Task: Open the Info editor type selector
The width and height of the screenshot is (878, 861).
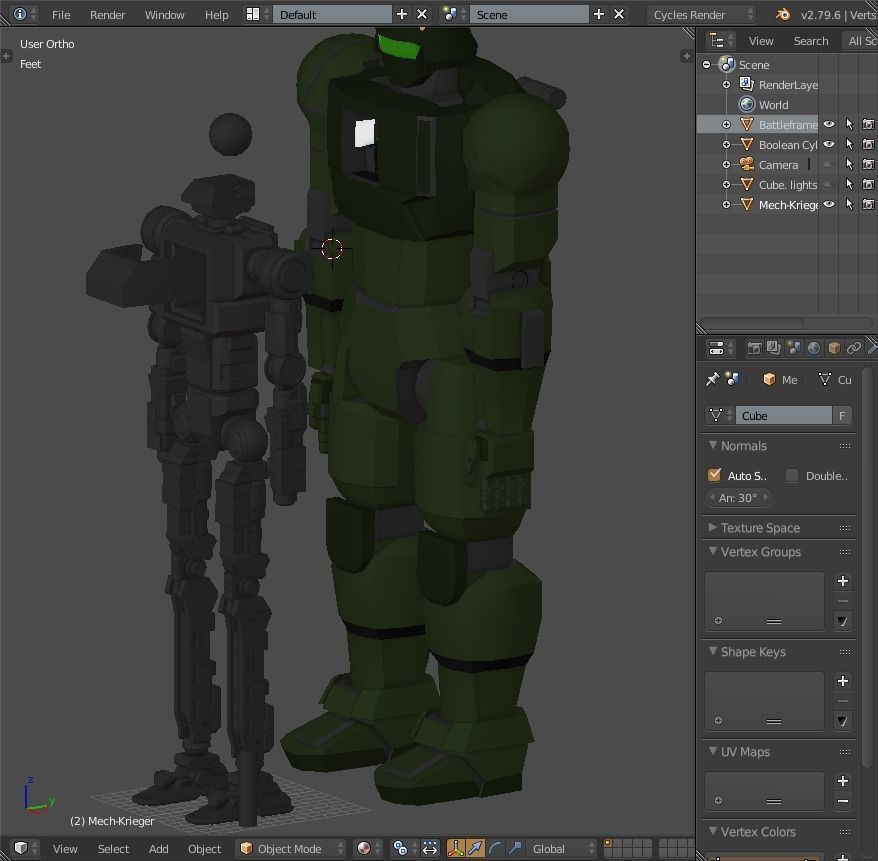Action: coord(25,14)
